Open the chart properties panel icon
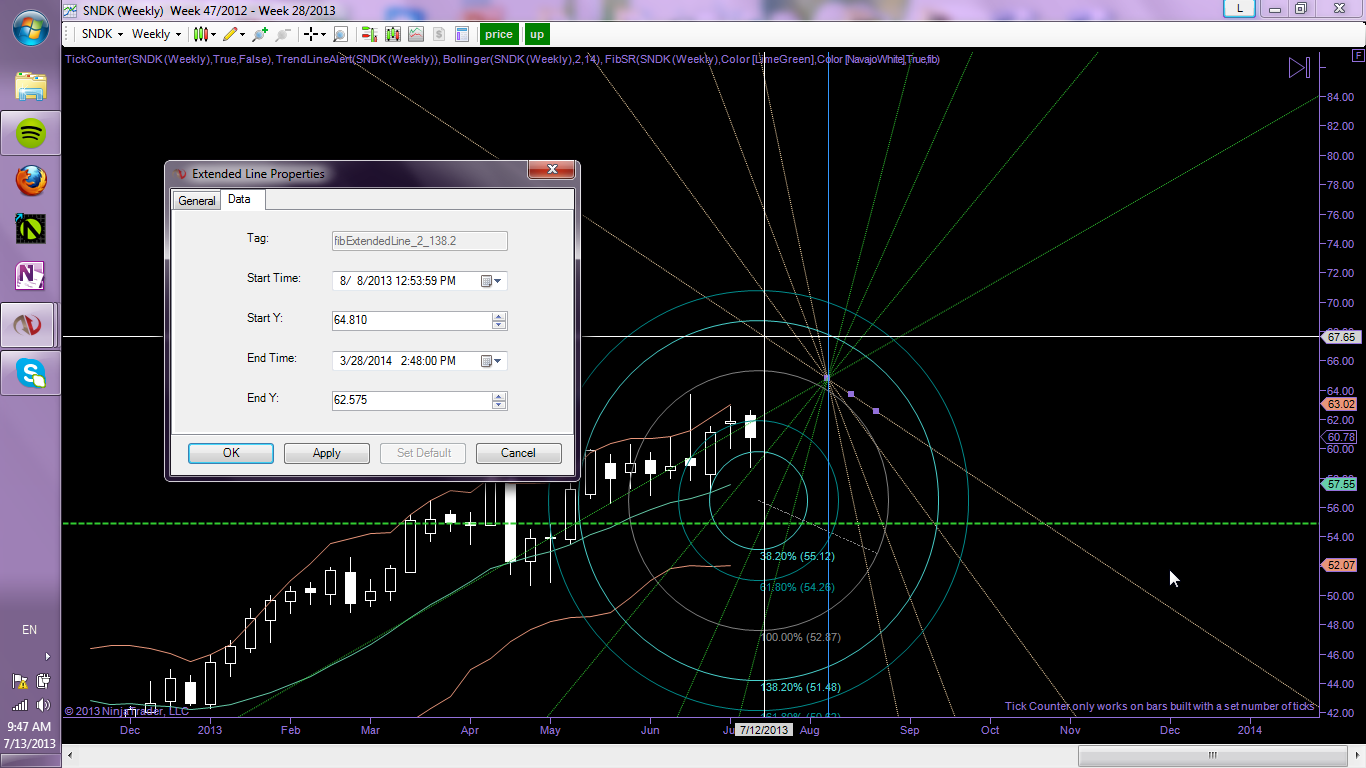 point(461,34)
